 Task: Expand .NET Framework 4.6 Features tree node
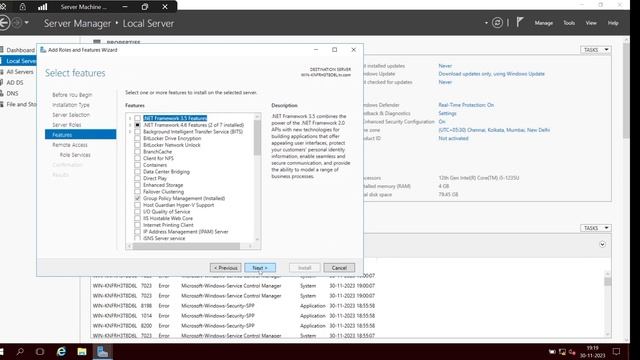click(130, 125)
